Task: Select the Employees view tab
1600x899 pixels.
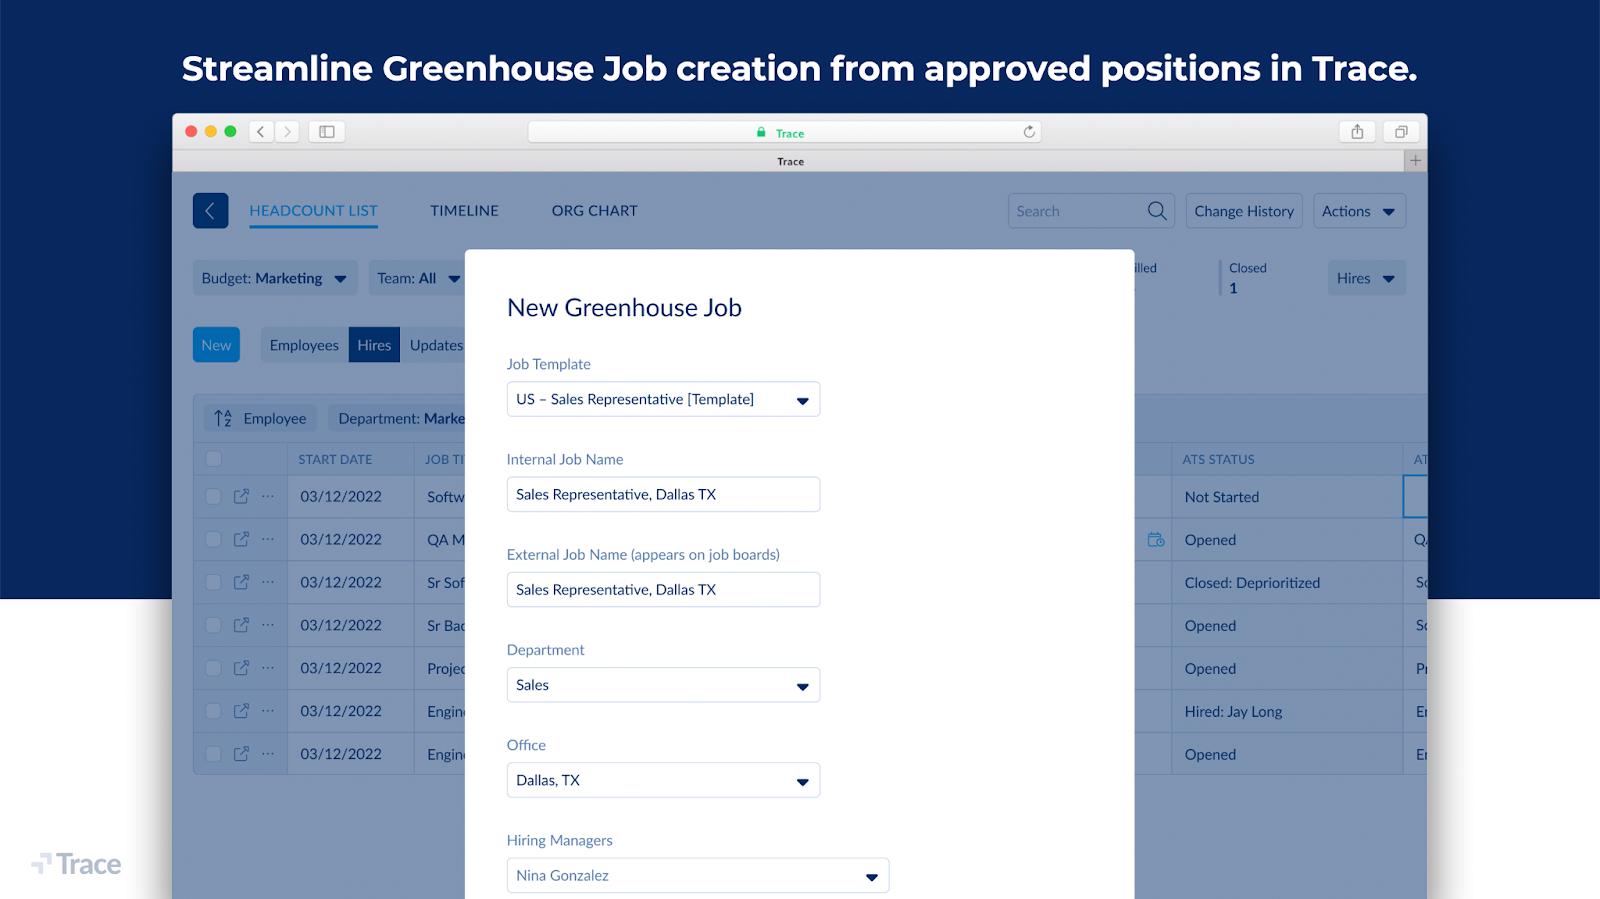Action: click(304, 345)
